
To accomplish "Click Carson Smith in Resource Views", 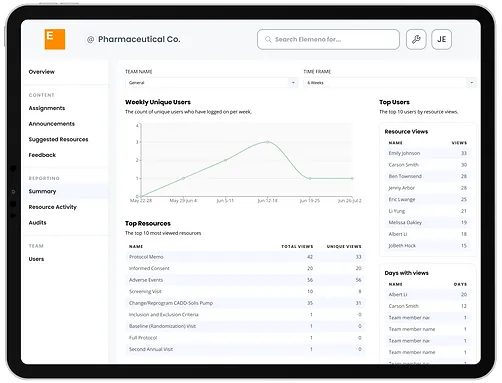I will [x=404, y=165].
